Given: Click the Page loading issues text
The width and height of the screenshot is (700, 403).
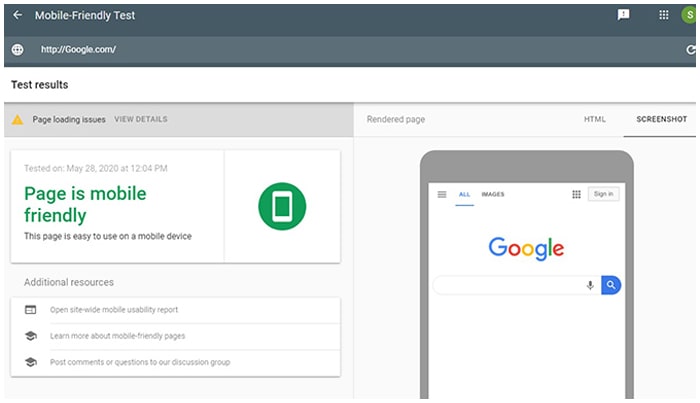Looking at the screenshot, I should [x=69, y=120].
